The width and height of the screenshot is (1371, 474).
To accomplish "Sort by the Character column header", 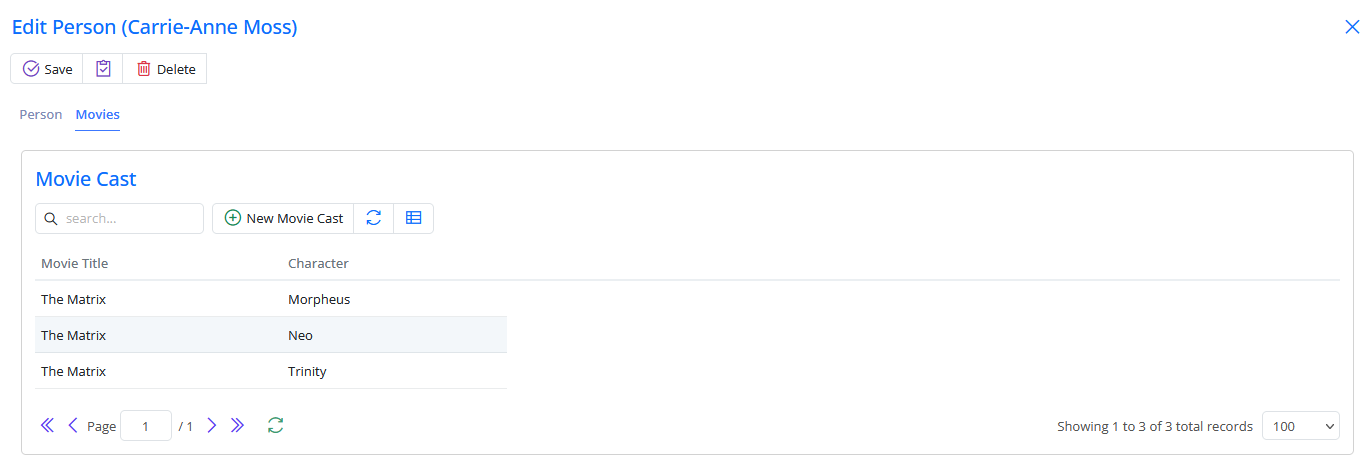I will 318,264.
